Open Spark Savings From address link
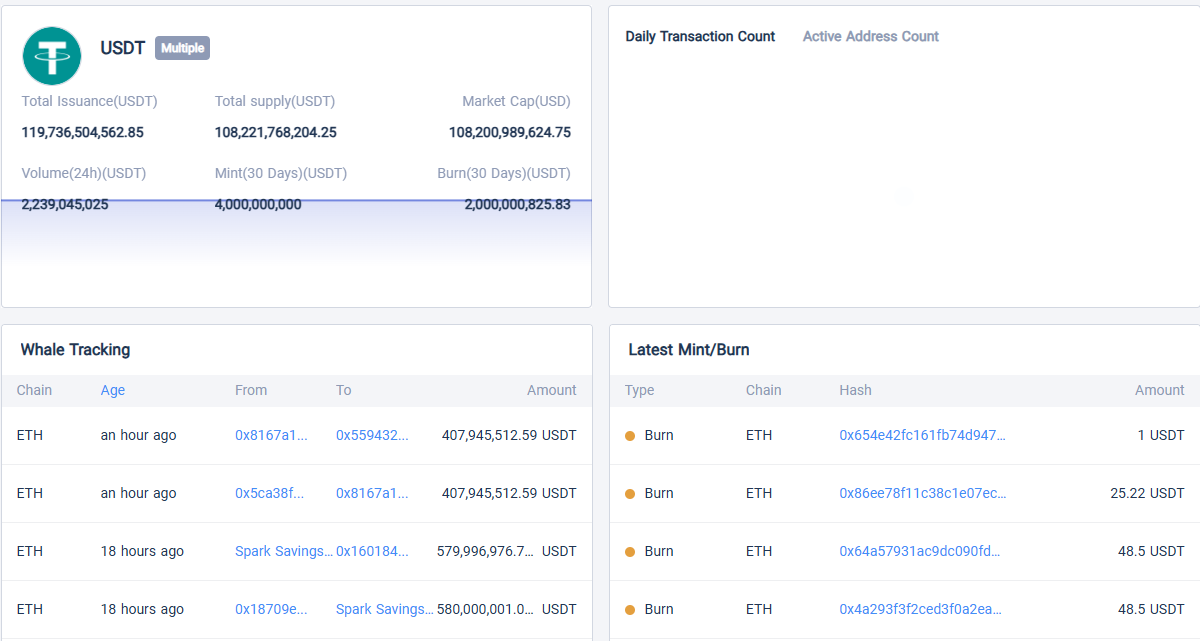1200x641 pixels. (x=284, y=551)
